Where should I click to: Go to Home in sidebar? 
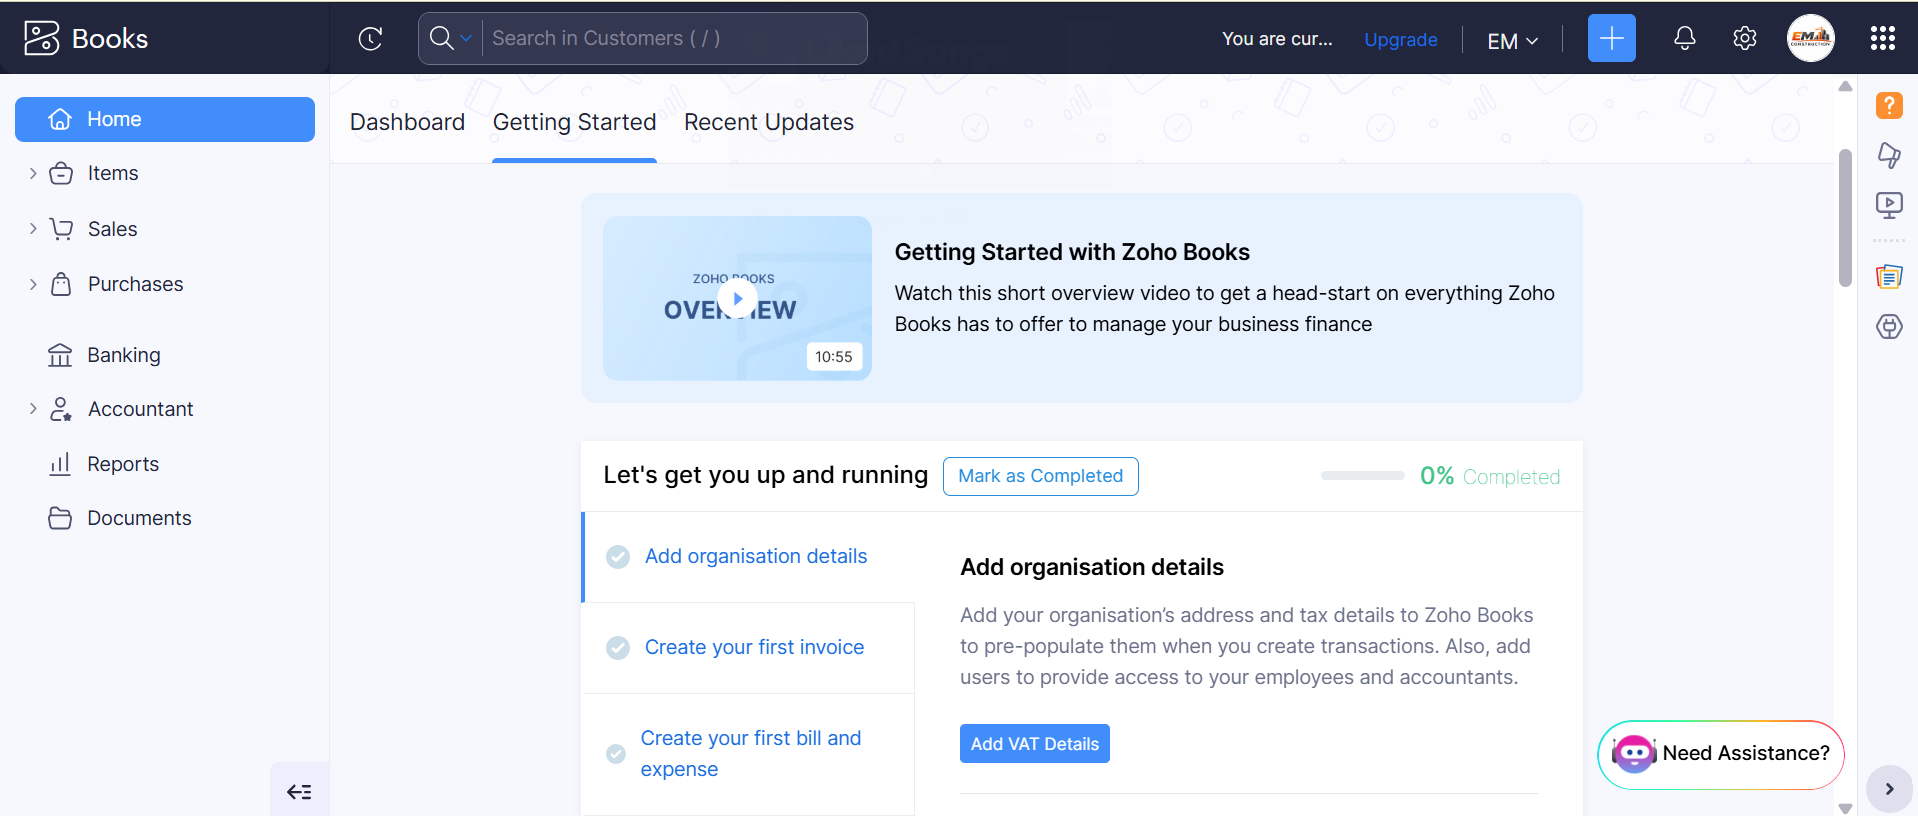(x=165, y=119)
